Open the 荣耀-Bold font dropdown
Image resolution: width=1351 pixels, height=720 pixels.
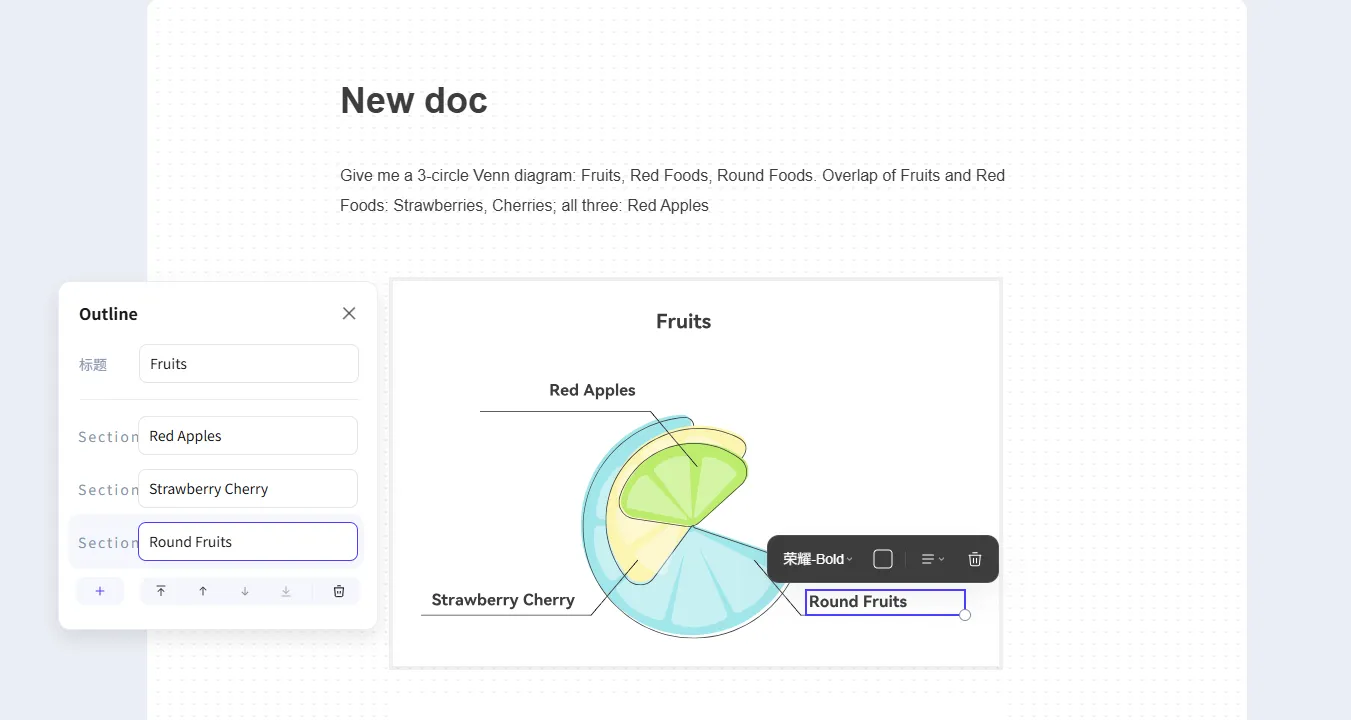pos(817,559)
